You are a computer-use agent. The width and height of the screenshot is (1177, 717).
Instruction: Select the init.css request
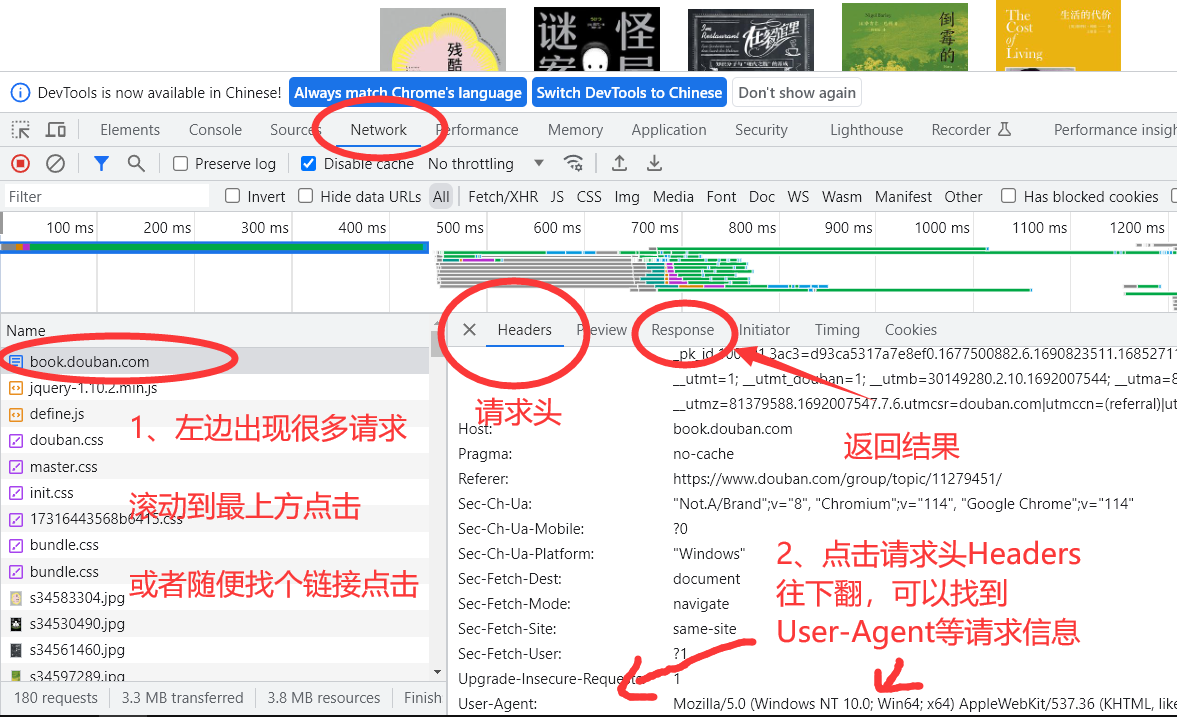(x=215, y=493)
